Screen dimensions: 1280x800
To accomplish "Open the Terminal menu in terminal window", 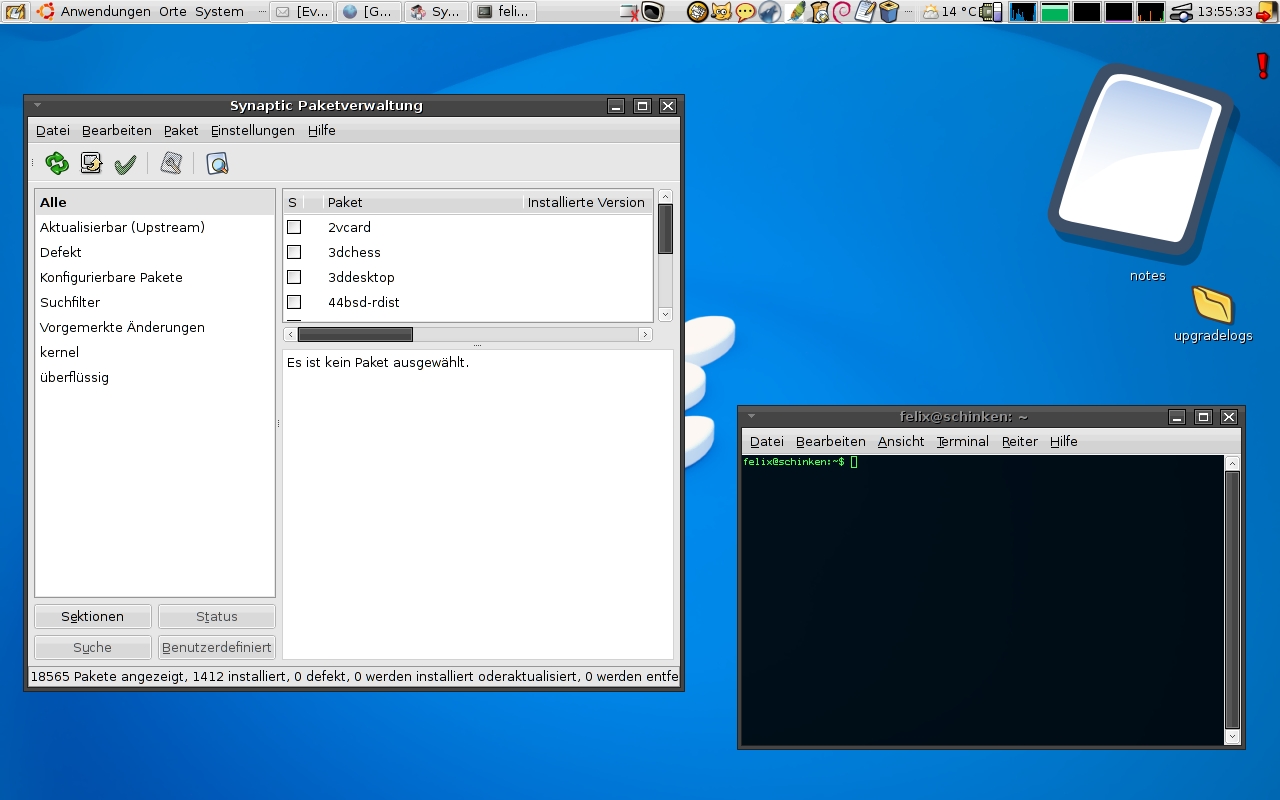I will [x=962, y=441].
